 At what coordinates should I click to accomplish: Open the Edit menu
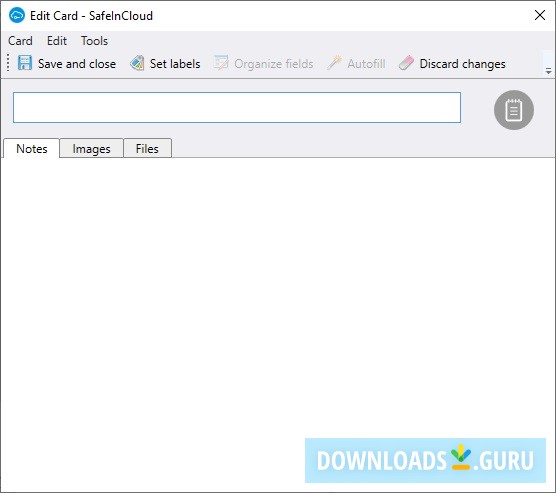pyautogui.click(x=57, y=41)
